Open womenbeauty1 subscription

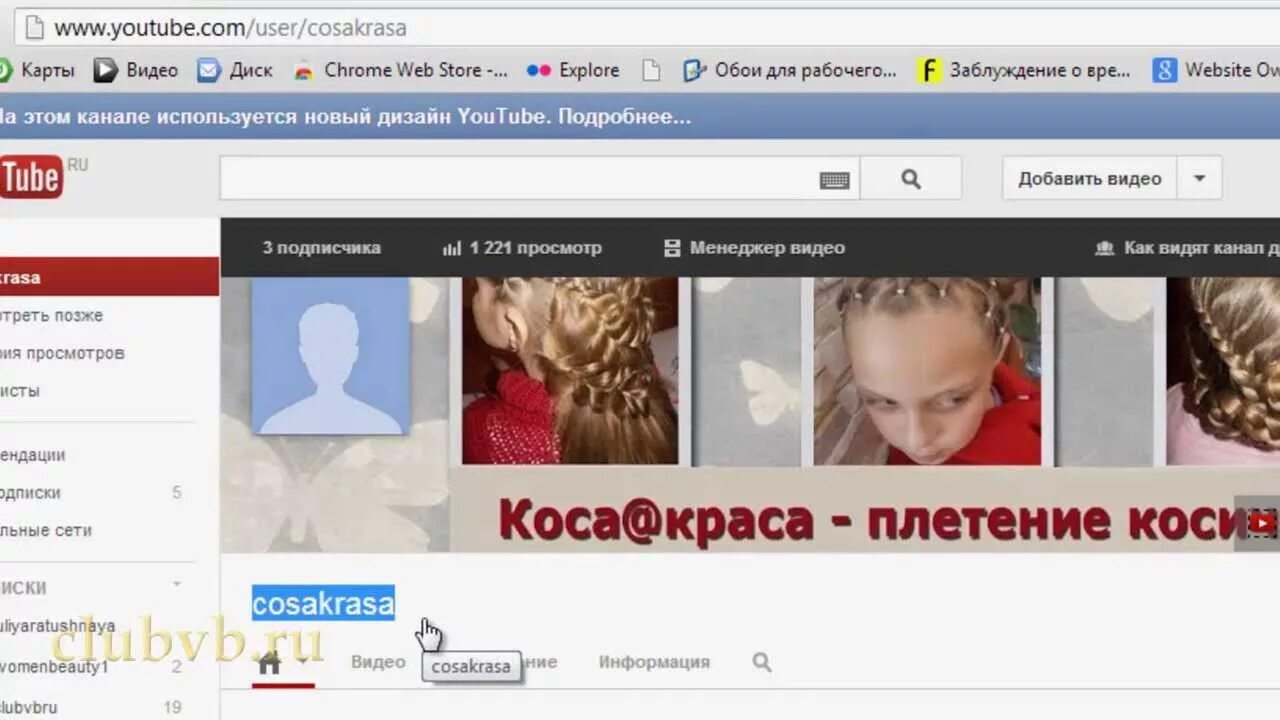pos(54,667)
